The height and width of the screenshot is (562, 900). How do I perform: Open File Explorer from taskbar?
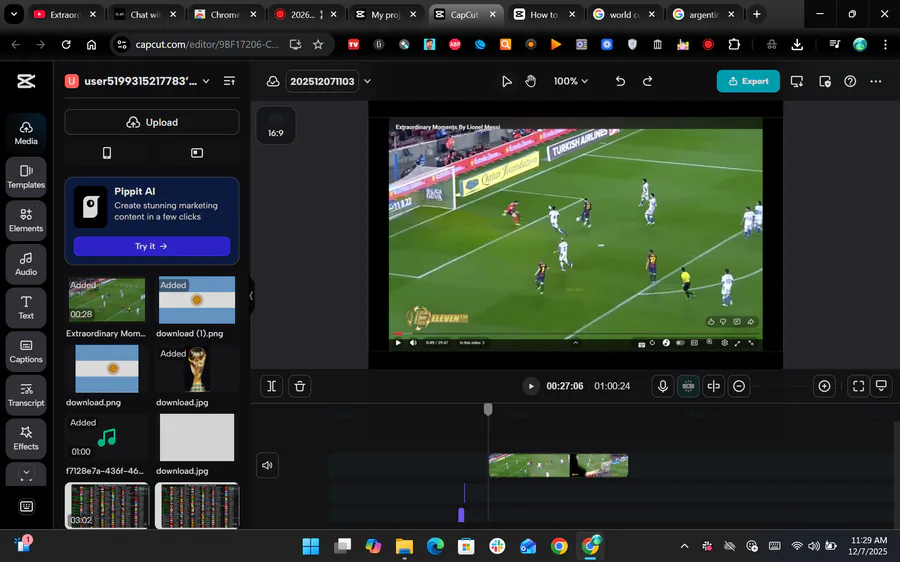404,546
